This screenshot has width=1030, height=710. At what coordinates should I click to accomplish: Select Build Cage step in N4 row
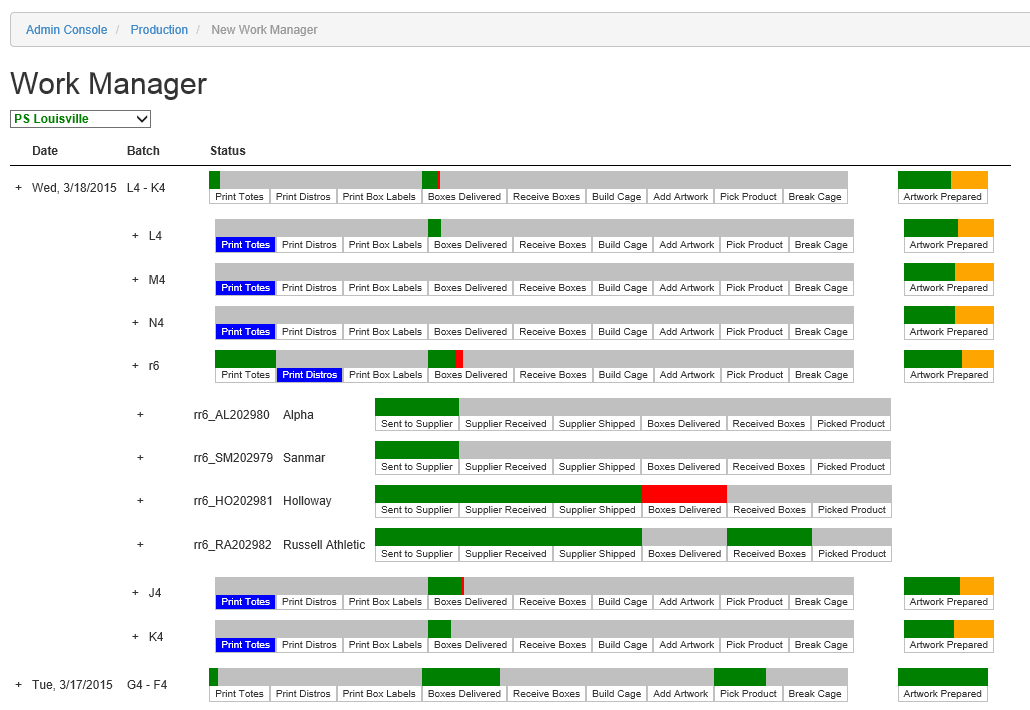(x=622, y=332)
